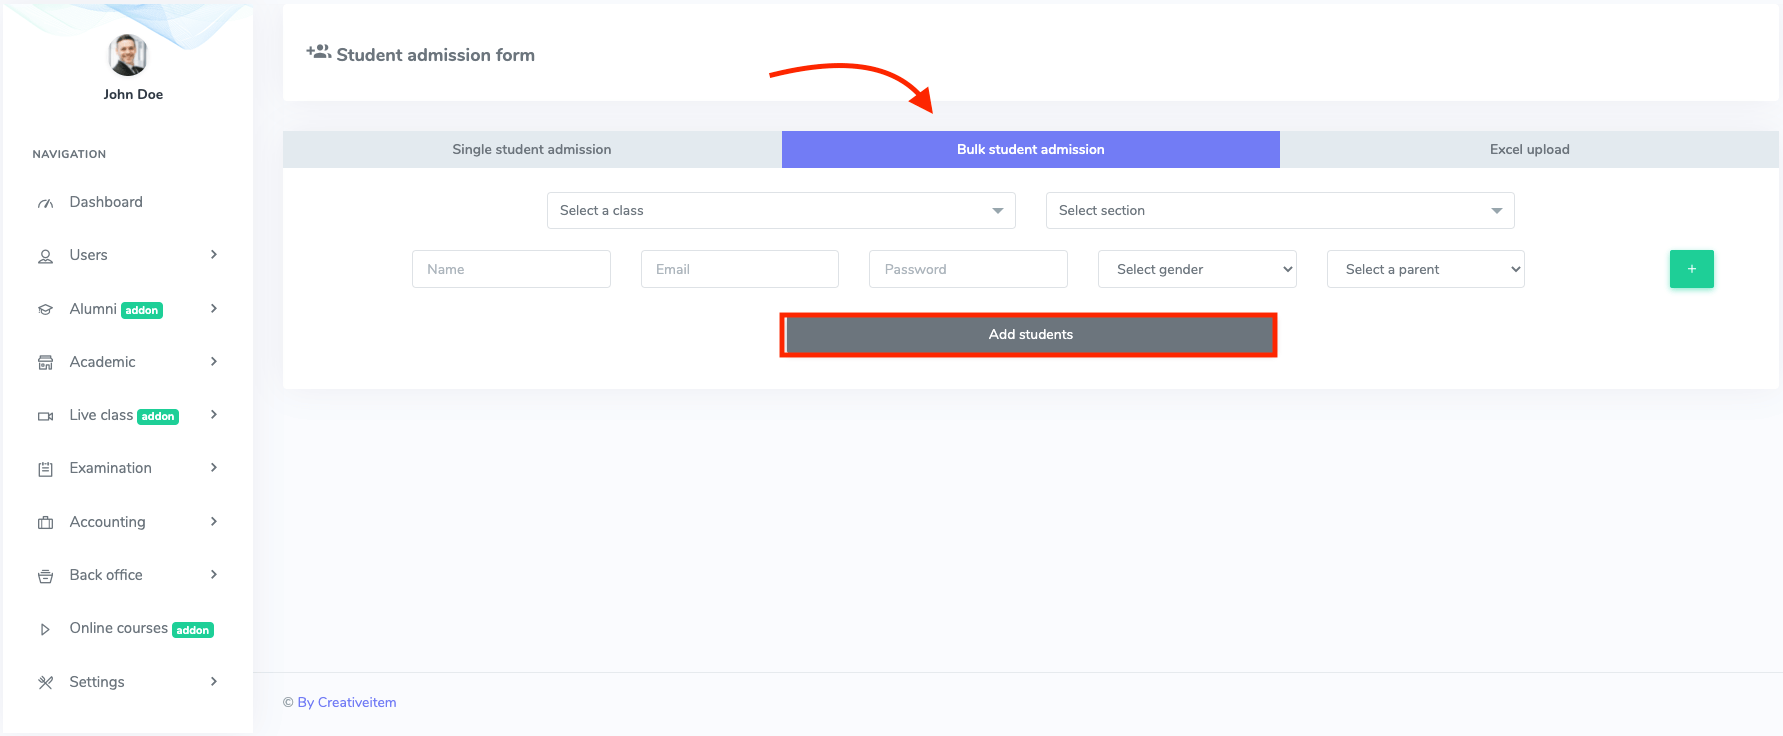Open the Select a class dropdown
1783x736 pixels.
point(780,211)
